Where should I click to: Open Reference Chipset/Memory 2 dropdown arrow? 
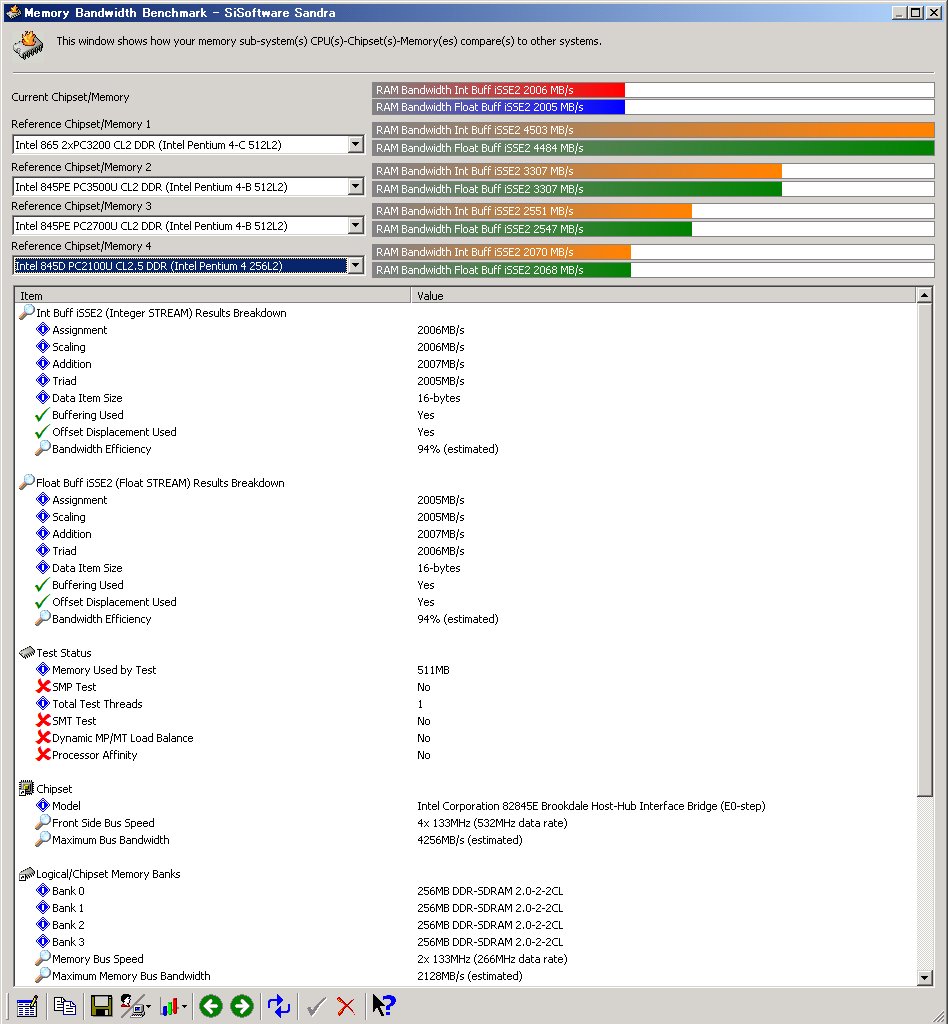point(355,186)
